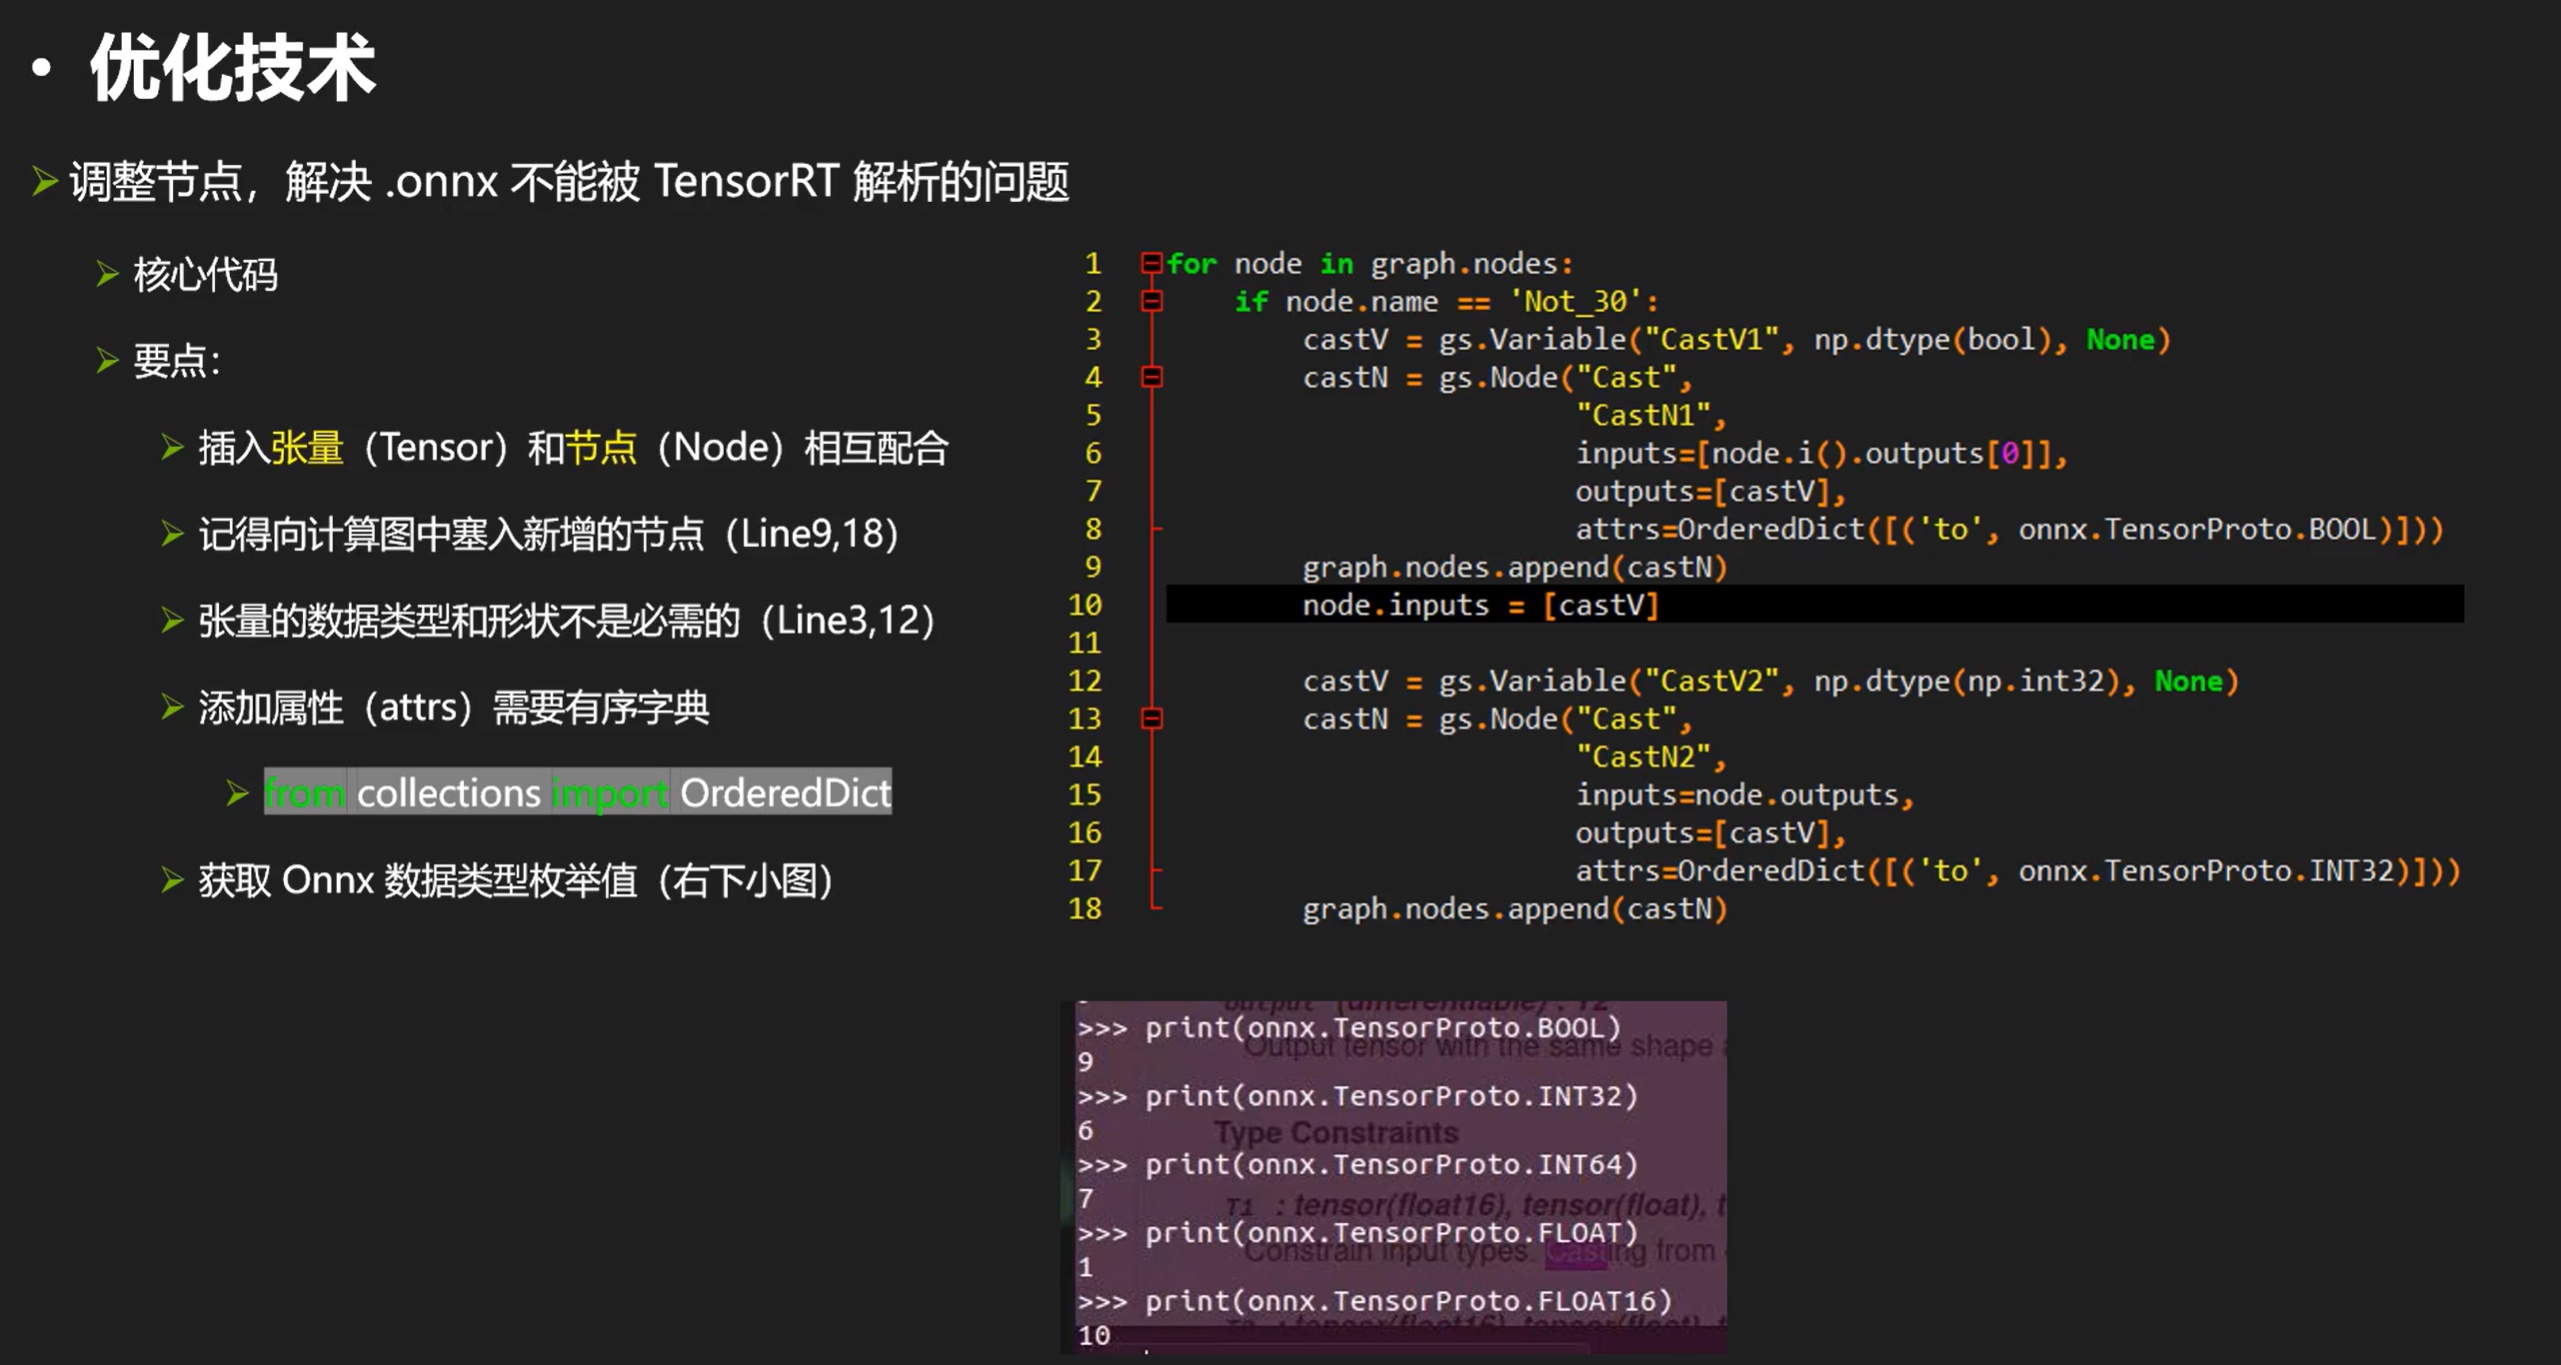
Task: Collapse the 'if node.name' fold on line 2
Action: point(1151,301)
